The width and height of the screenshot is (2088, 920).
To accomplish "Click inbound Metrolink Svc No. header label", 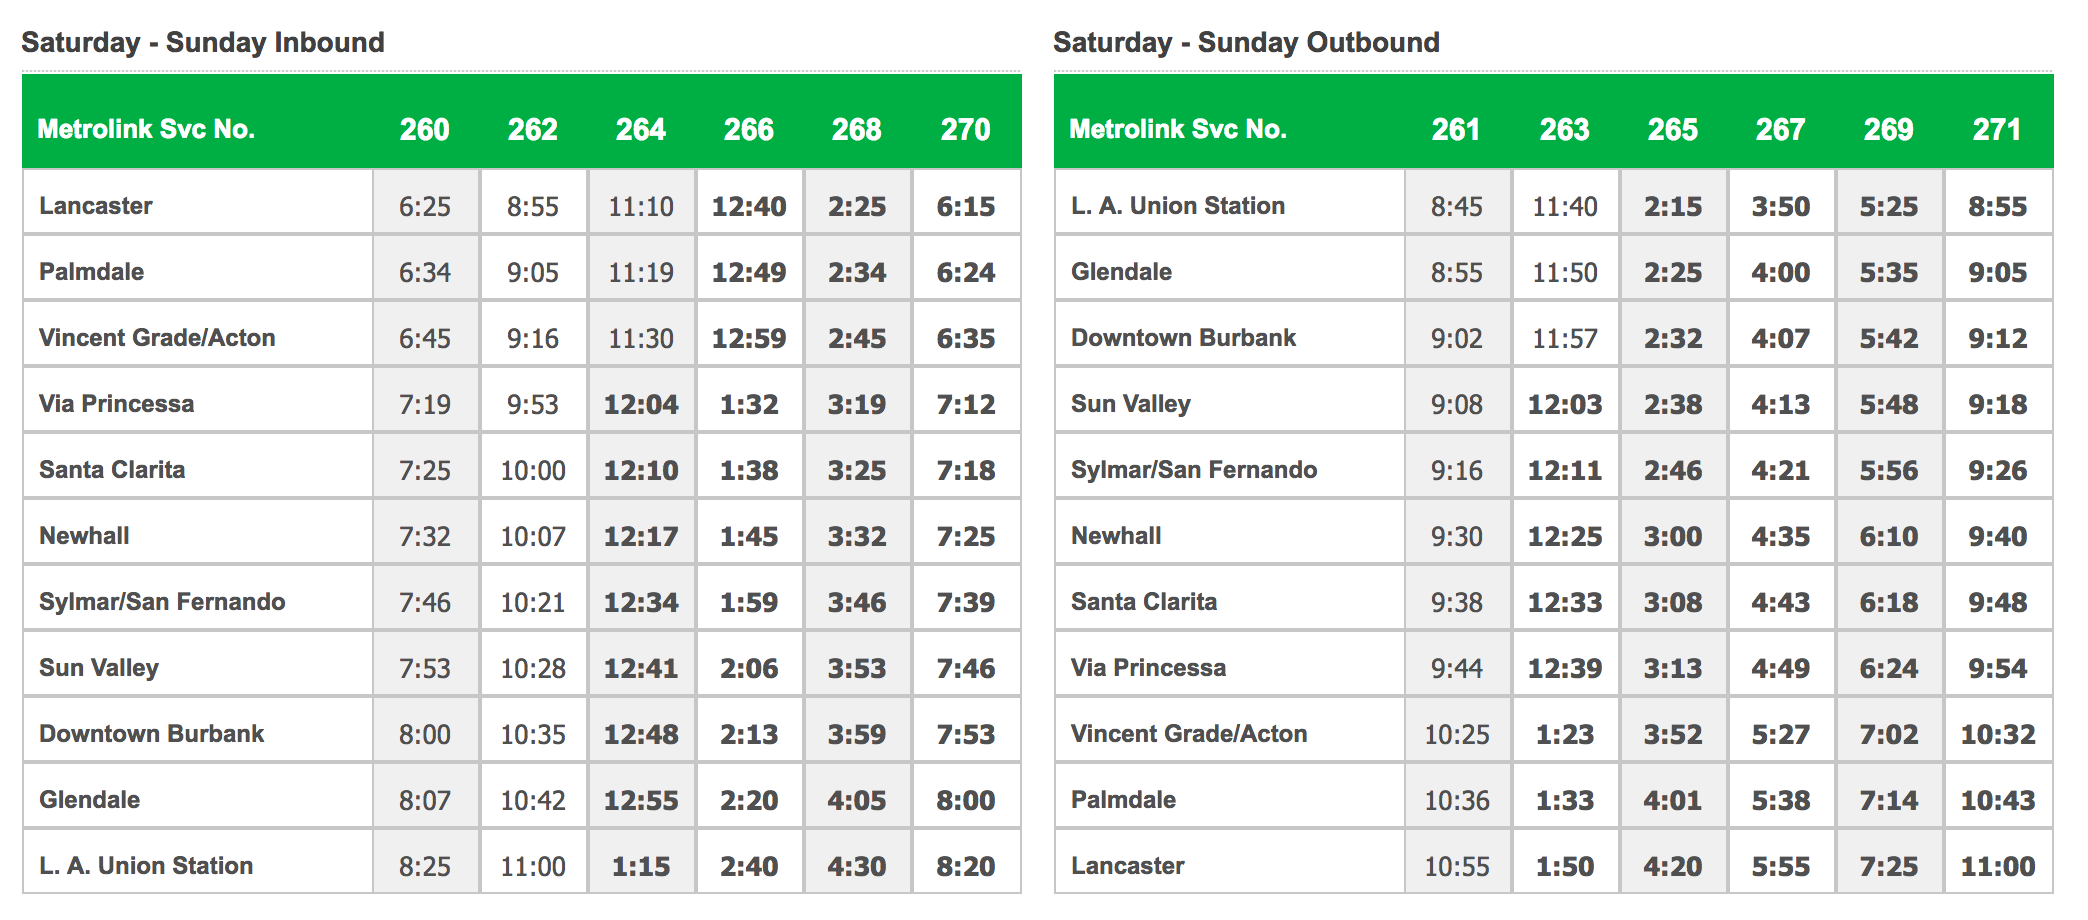I will pos(146,129).
